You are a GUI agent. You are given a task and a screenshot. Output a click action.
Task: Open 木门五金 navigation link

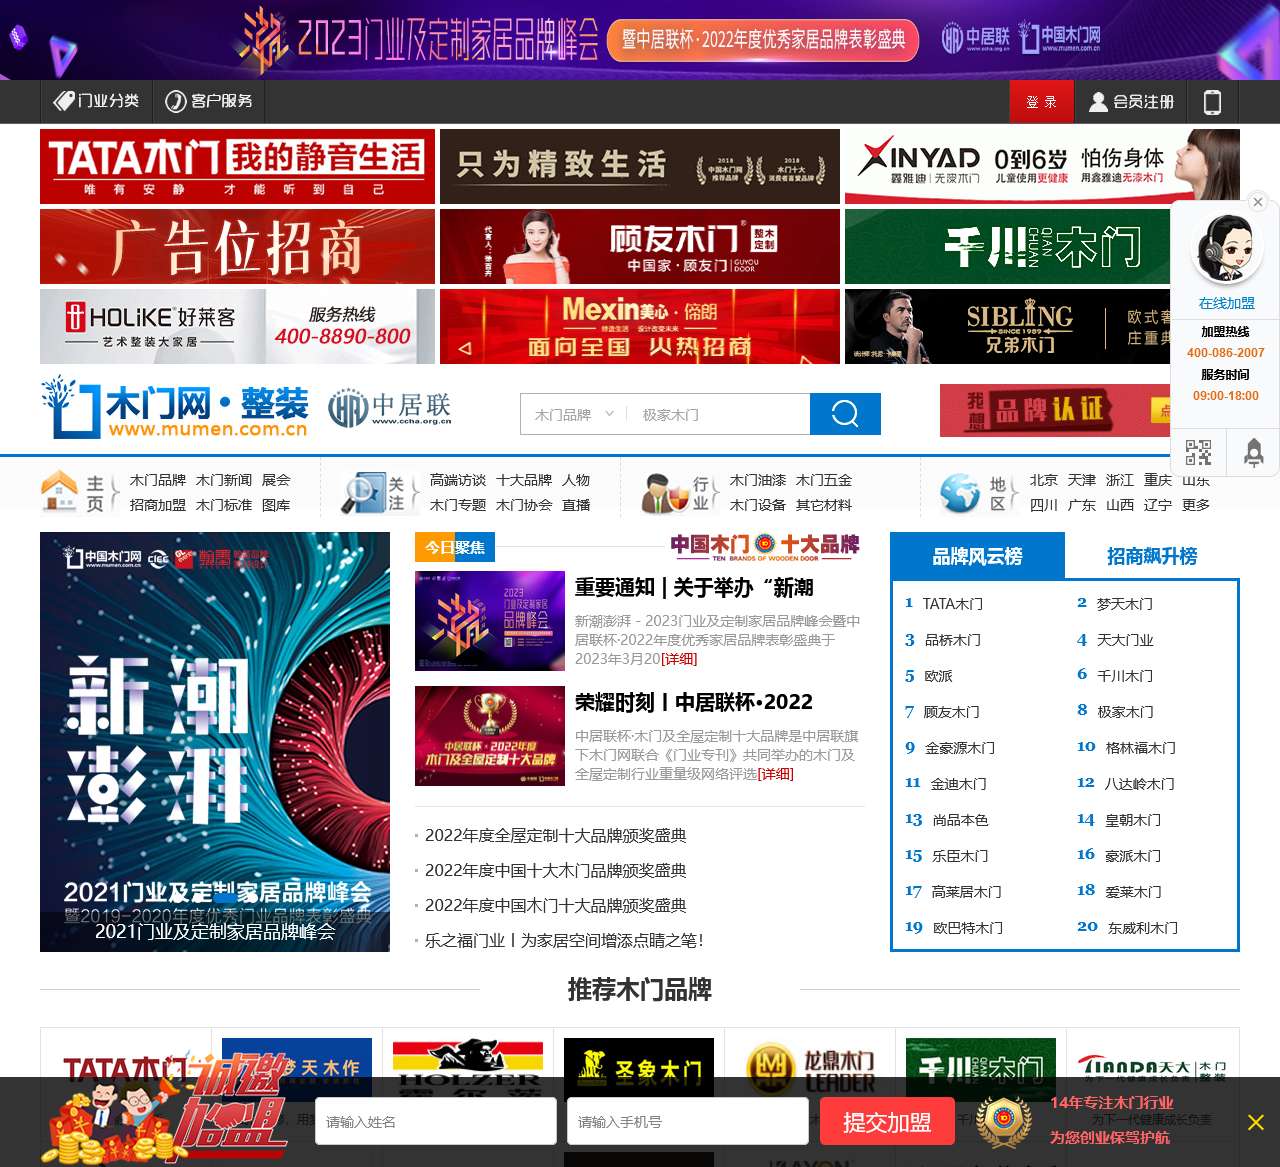(824, 480)
